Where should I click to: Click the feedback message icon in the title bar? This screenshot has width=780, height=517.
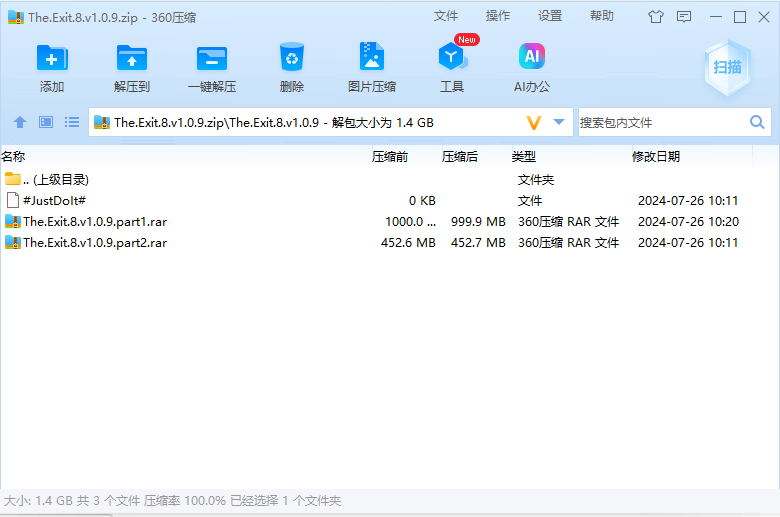[684, 17]
